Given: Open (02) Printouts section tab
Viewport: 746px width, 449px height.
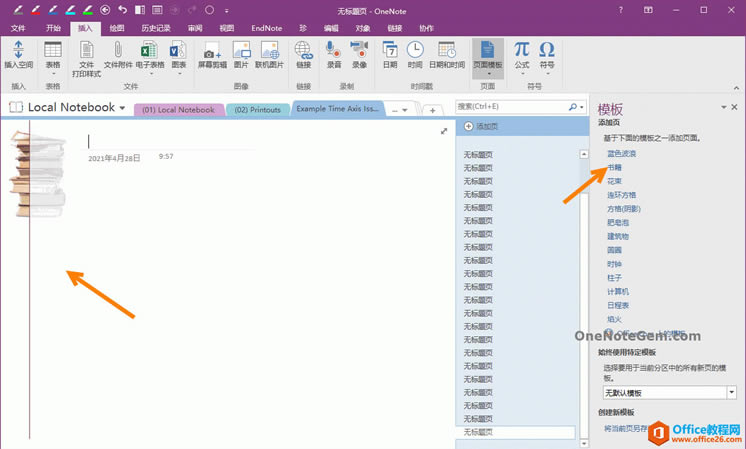Looking at the screenshot, I should tap(257, 110).
